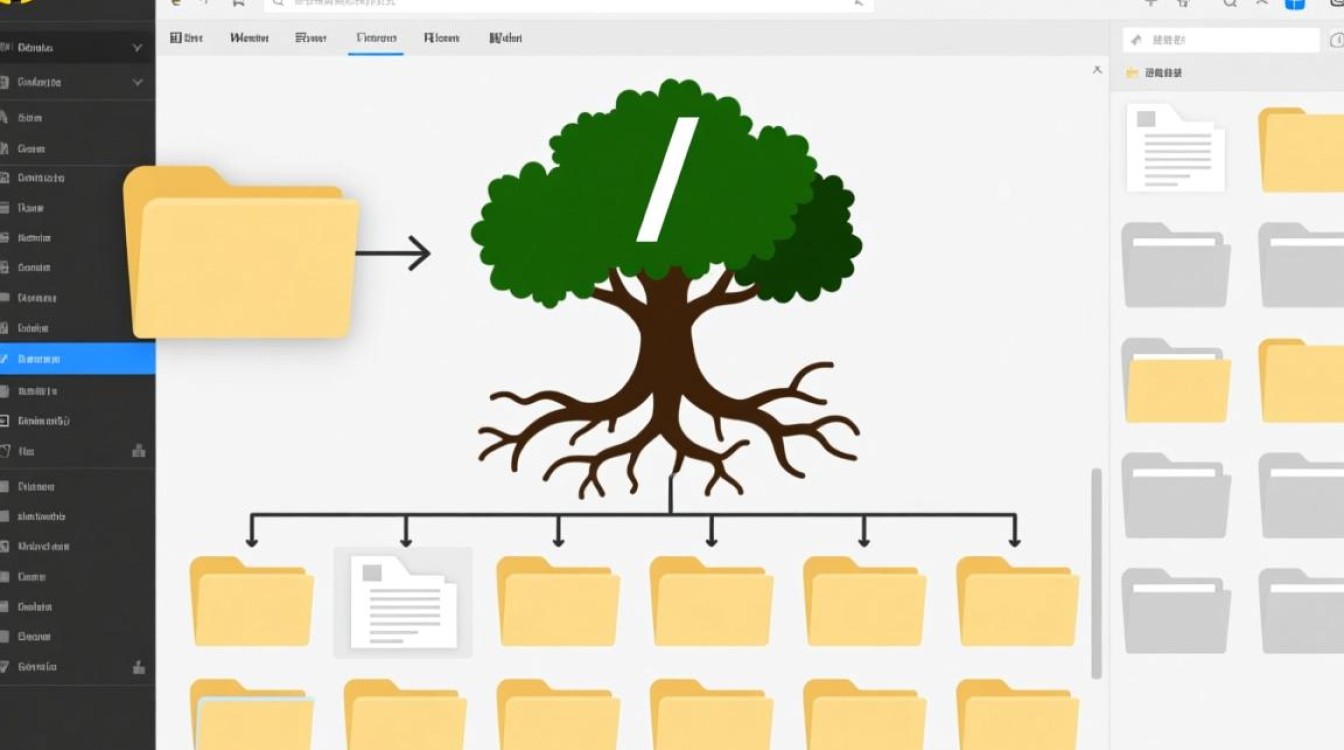Click the network icon in the lowest sidebar row
The image size is (1344, 750).
coord(139,667)
